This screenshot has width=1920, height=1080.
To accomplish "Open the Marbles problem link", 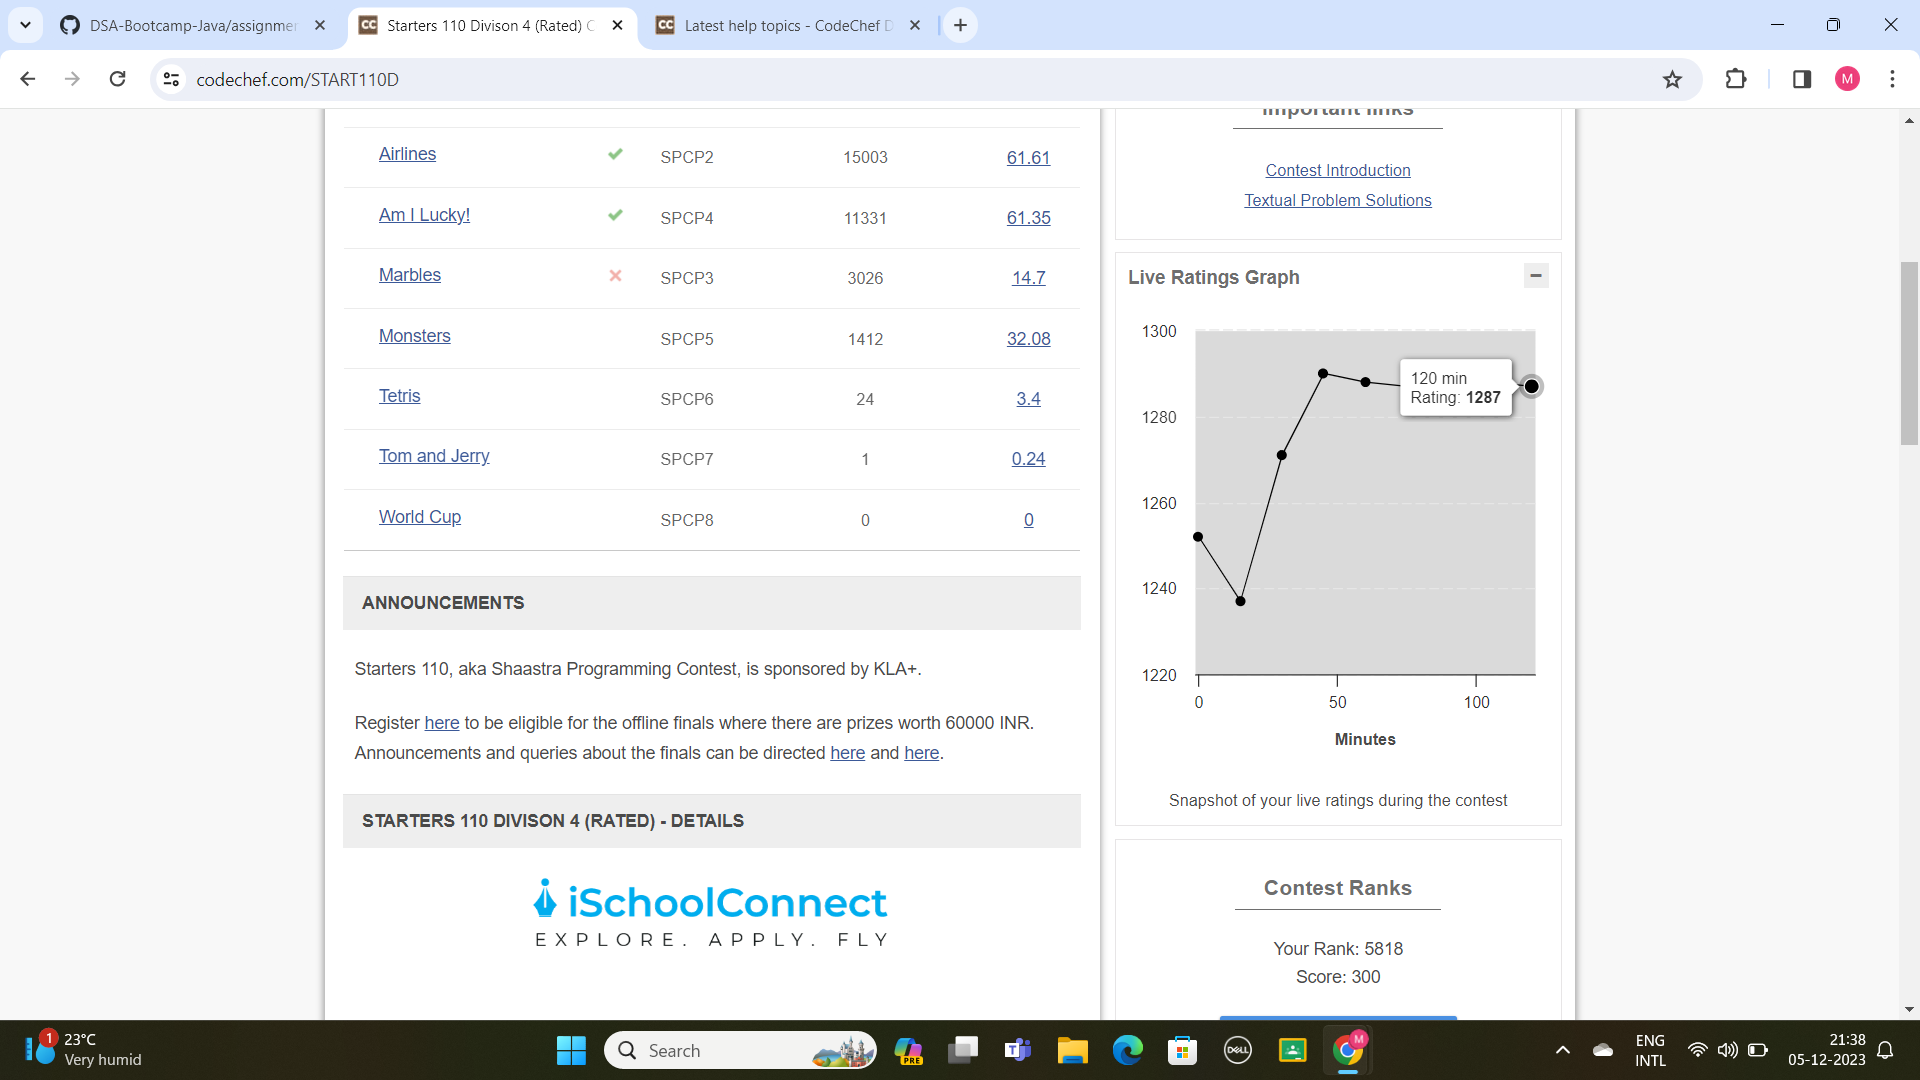I will pos(409,275).
